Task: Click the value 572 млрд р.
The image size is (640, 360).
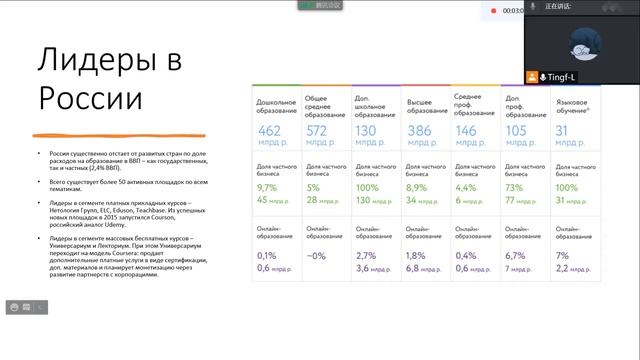Action: click(321, 136)
